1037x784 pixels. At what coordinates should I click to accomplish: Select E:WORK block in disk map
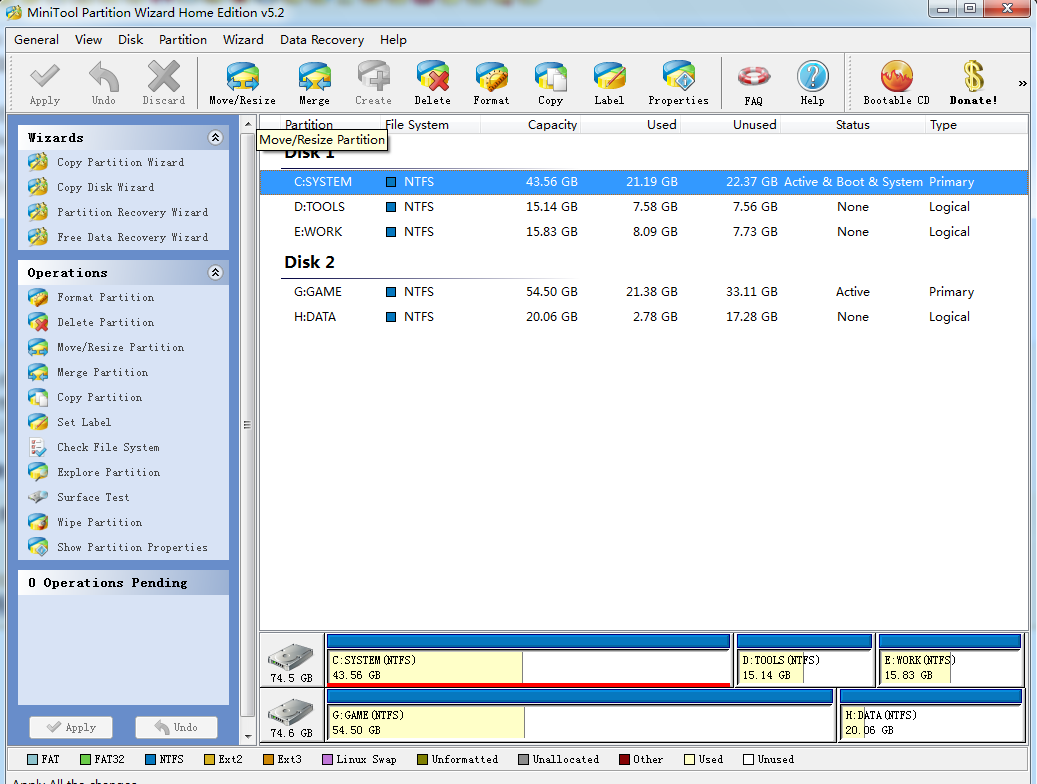(x=950, y=660)
